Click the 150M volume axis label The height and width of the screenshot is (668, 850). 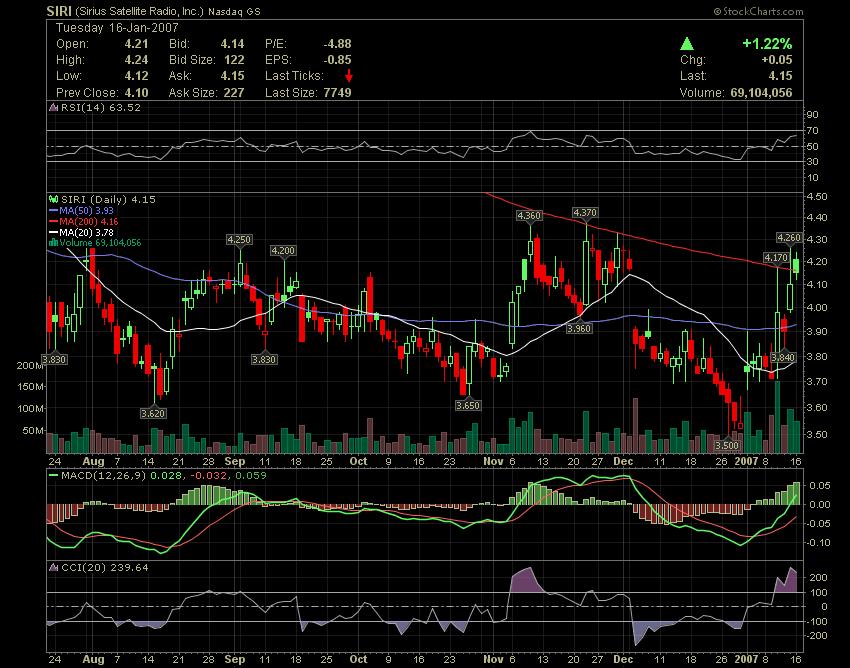tap(30, 387)
